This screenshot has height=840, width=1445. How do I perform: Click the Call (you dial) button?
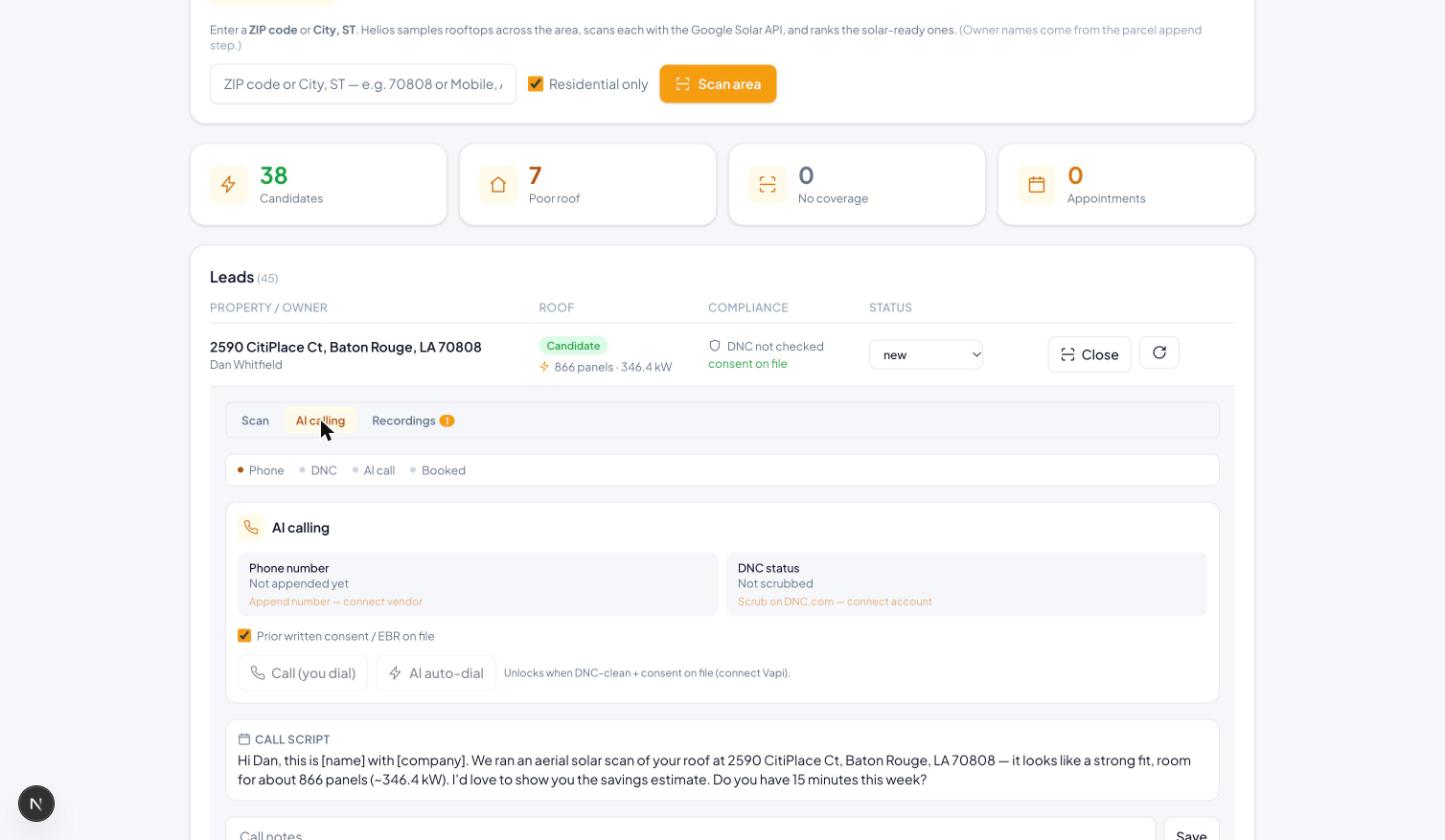tap(303, 673)
